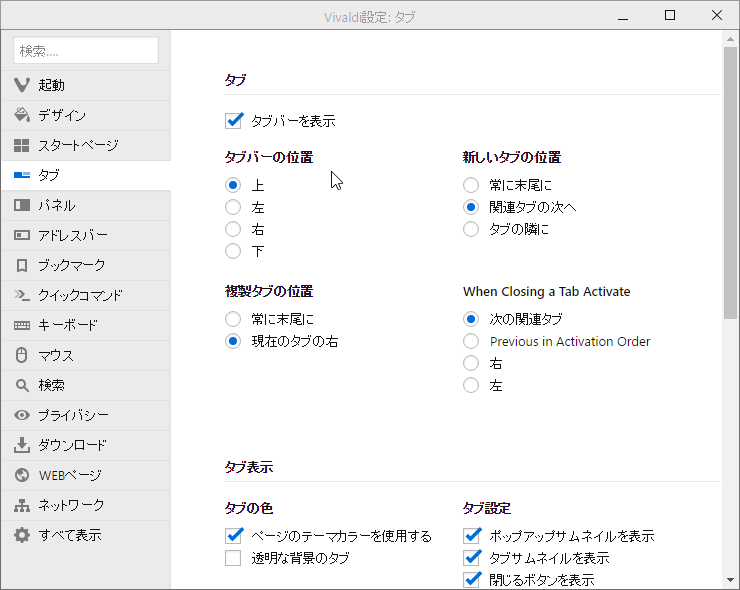Go to スタートページ settings
740x590 pixels.
click(86, 145)
